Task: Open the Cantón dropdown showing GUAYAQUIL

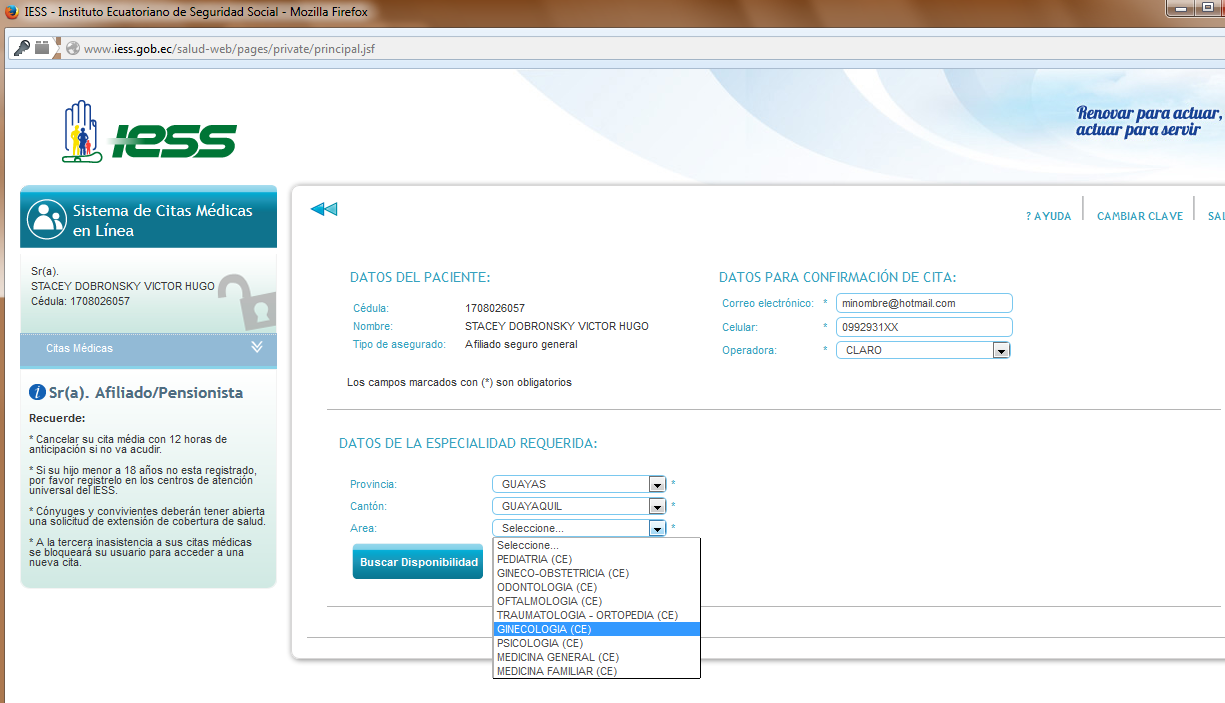Action: coord(579,506)
